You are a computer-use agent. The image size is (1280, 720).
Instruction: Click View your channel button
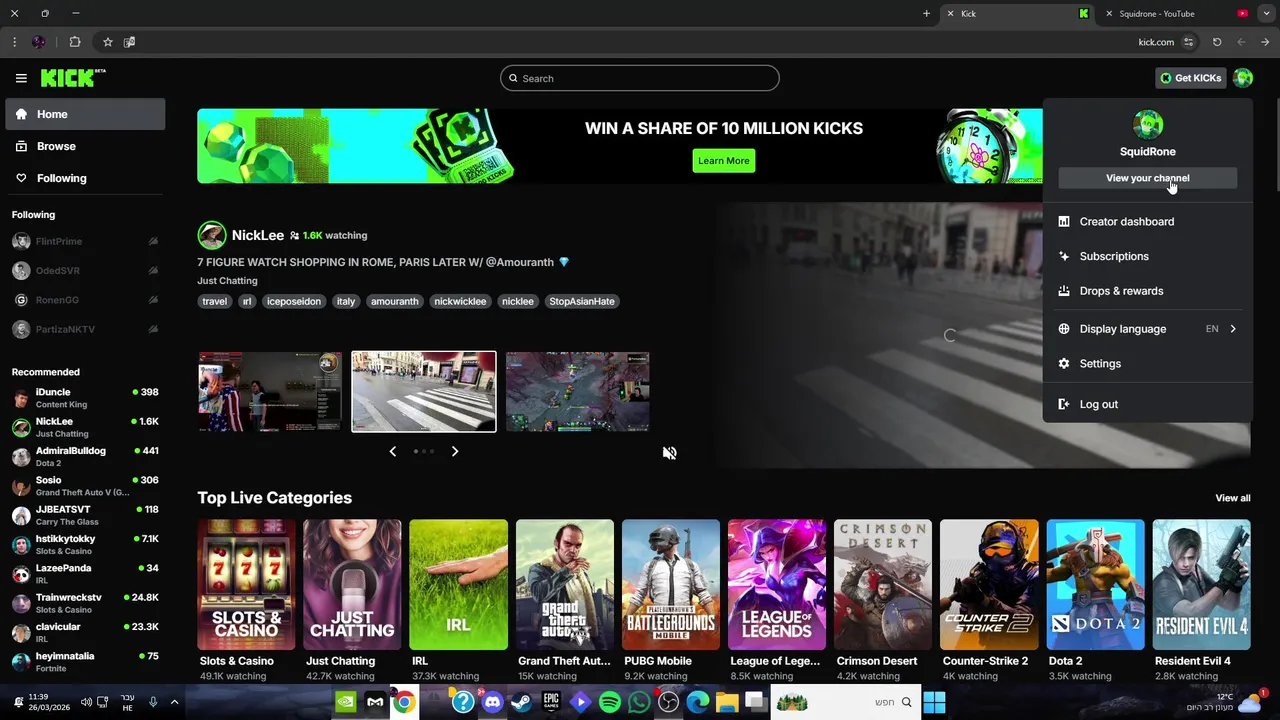coord(1147,178)
